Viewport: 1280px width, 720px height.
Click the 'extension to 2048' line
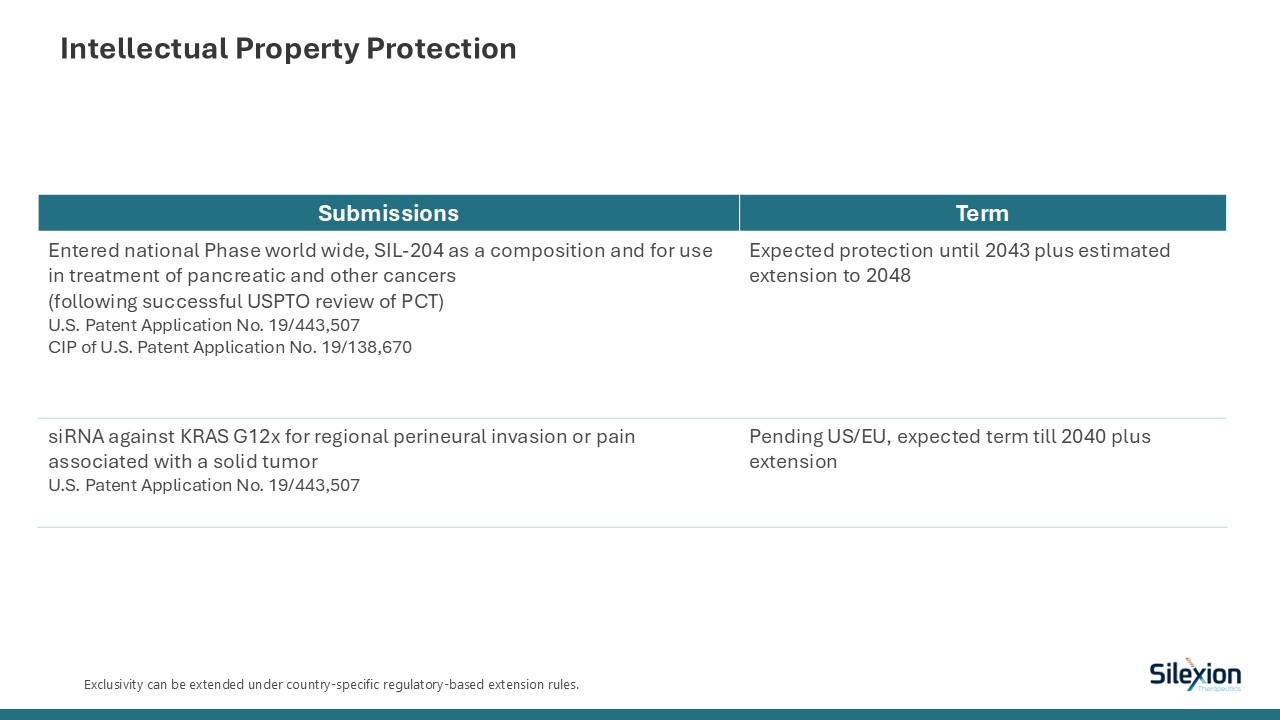[830, 275]
